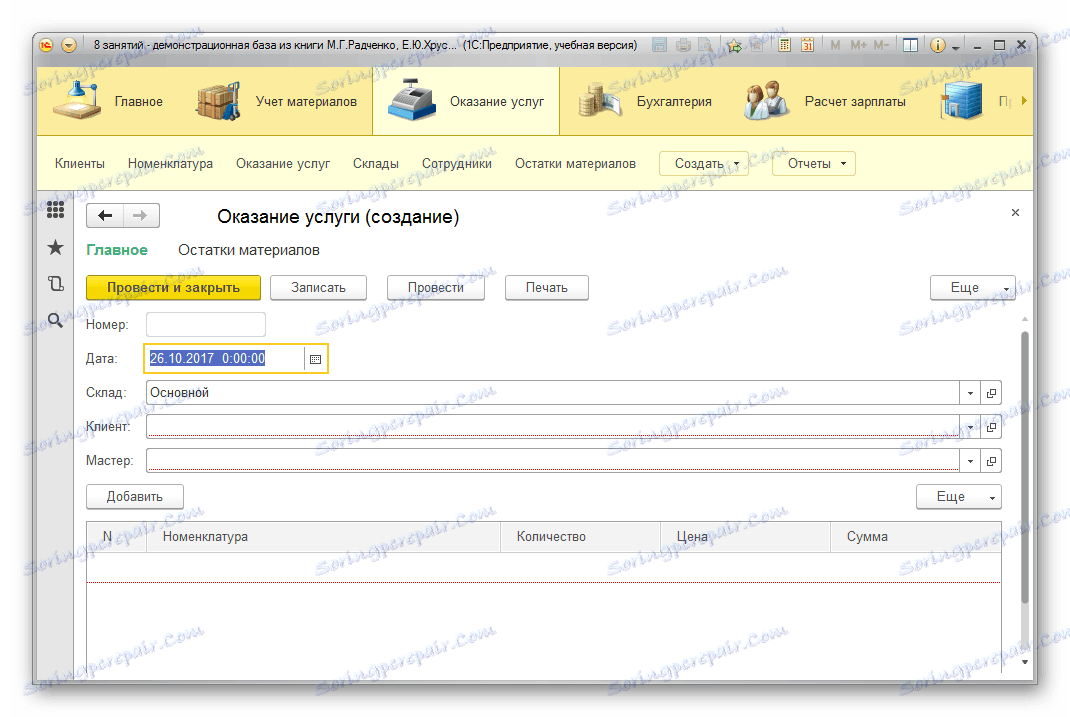Click the printer icon in title bar

[x=683, y=46]
